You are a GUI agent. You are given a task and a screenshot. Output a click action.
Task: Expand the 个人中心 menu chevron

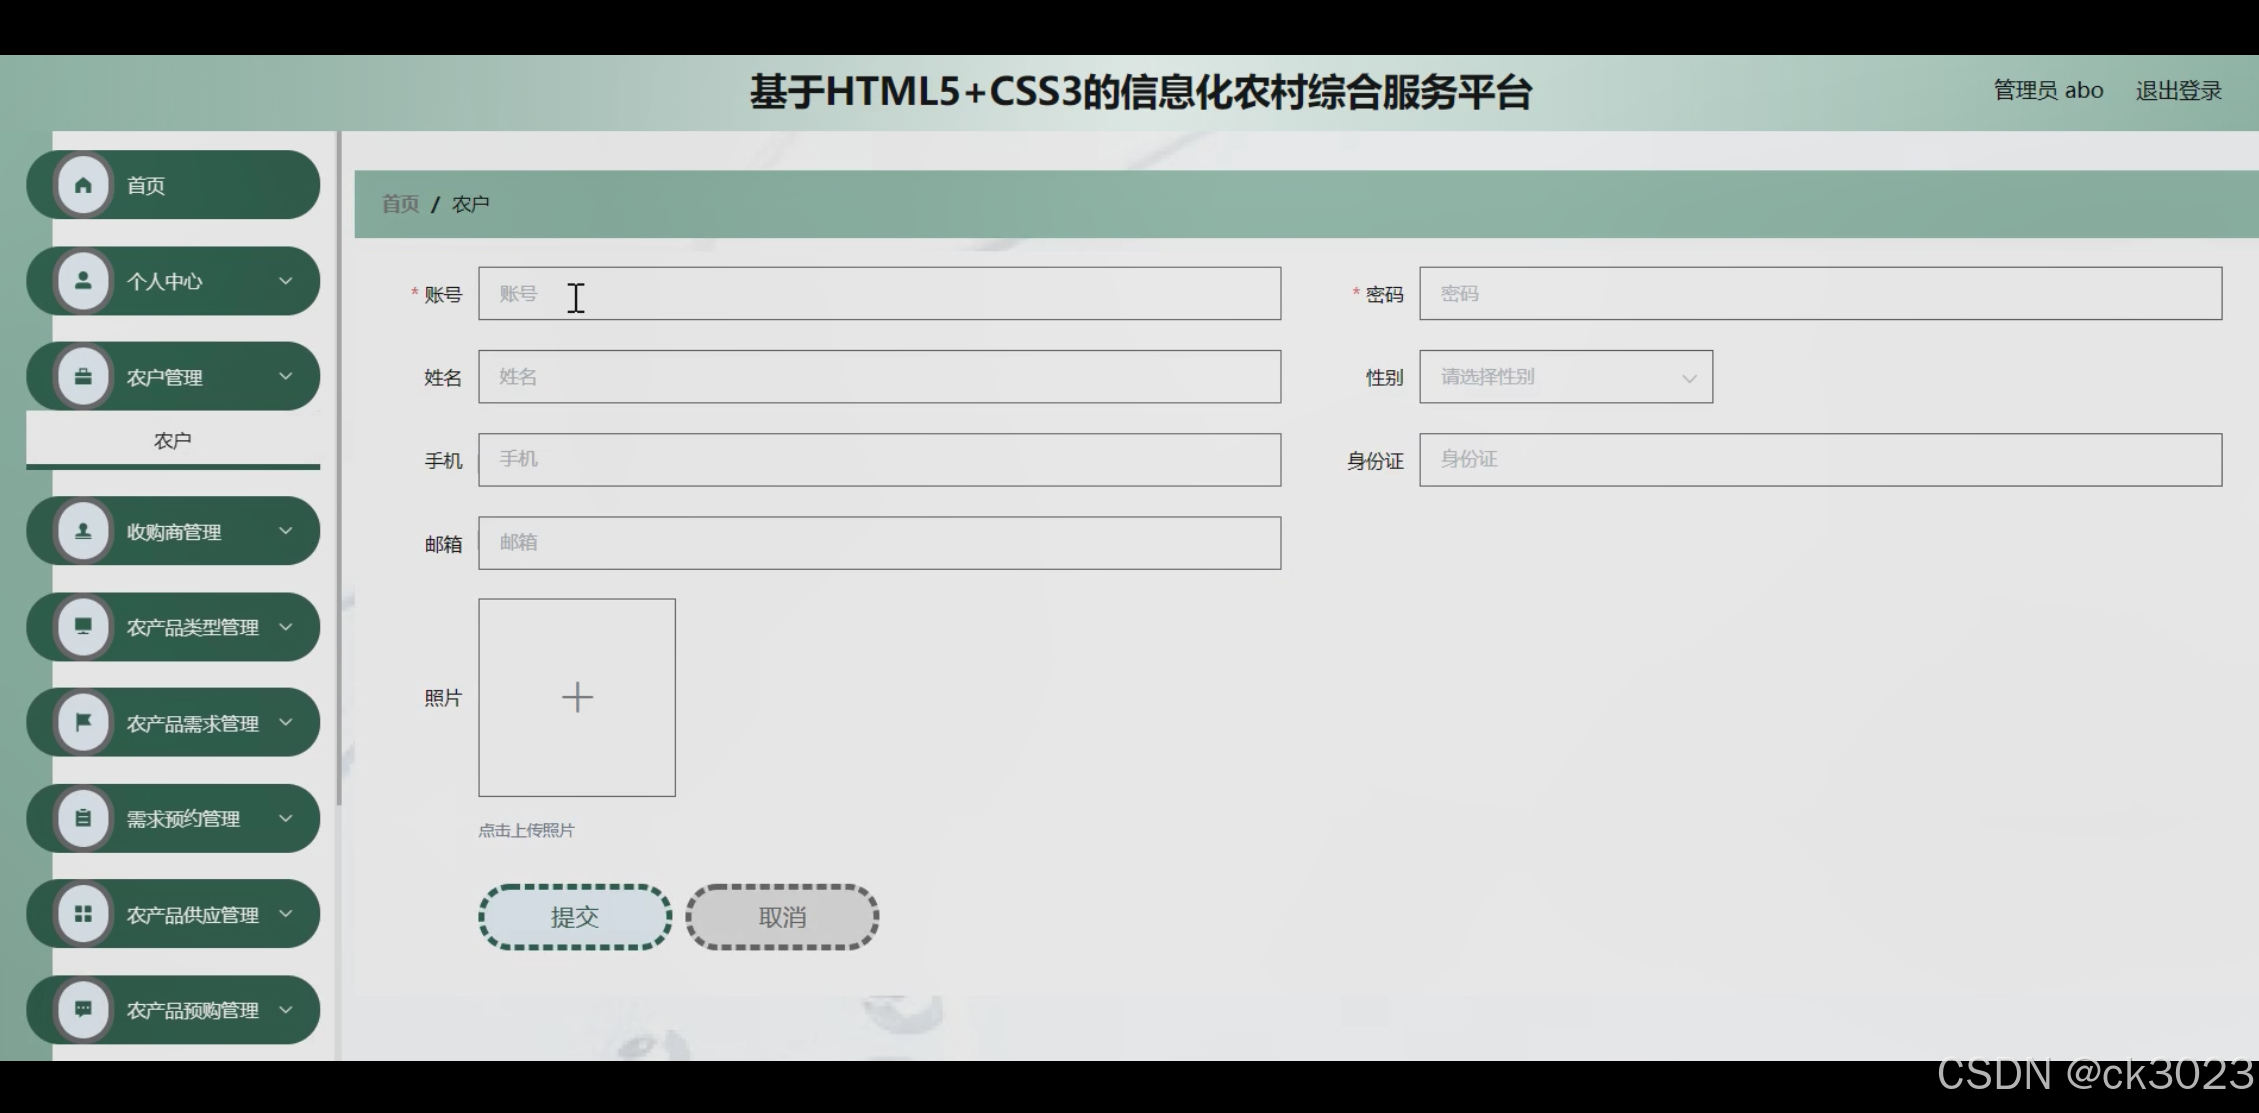tap(288, 281)
